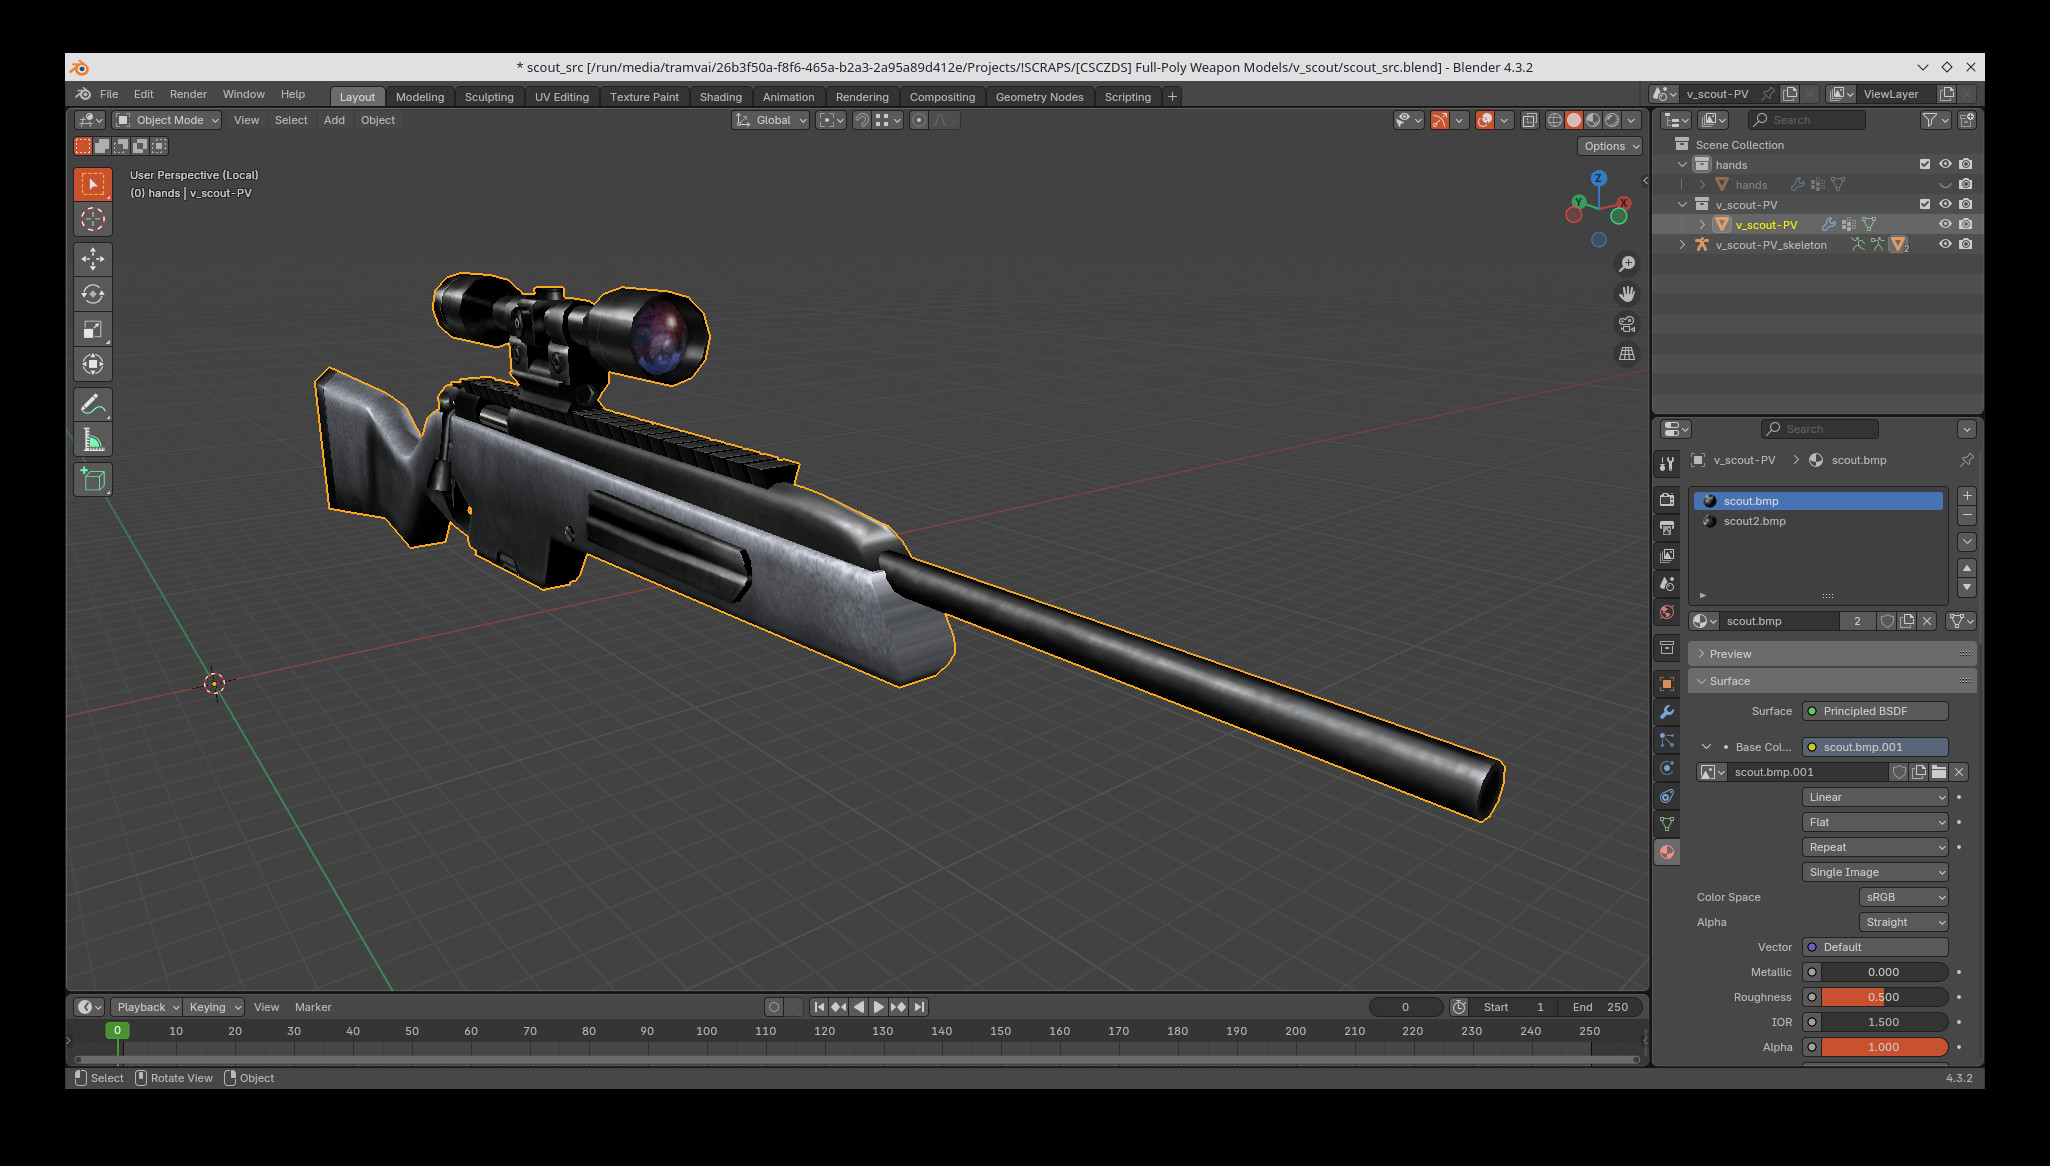Viewport: 2050px width, 1166px height.
Task: Collapse the Surface panel
Action: pyautogui.click(x=1832, y=681)
